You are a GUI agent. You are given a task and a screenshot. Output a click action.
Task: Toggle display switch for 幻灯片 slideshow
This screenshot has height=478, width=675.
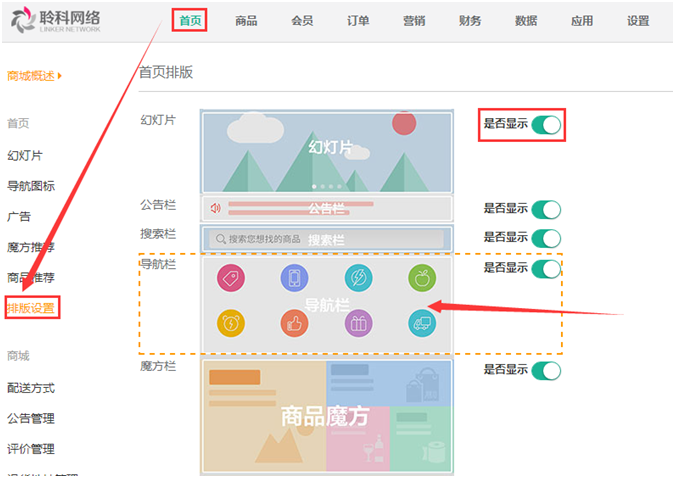545,125
